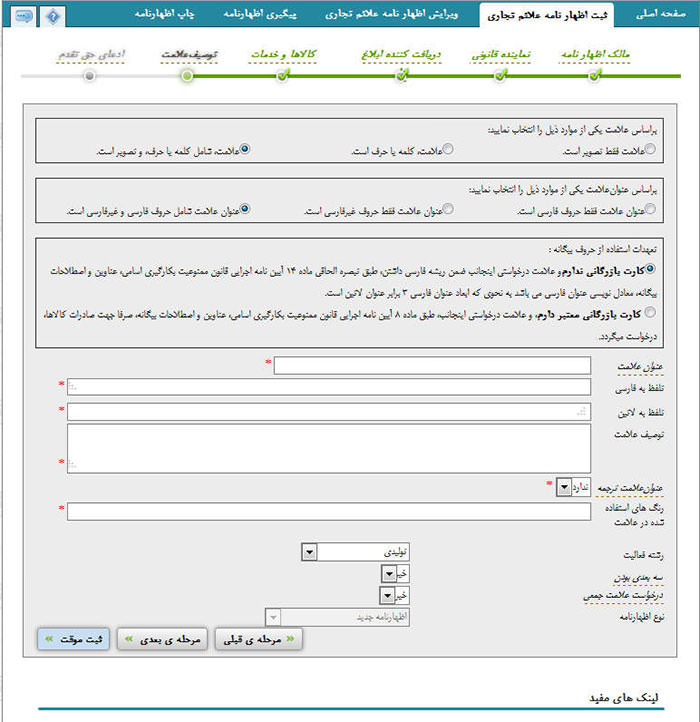Click the مرحله ی قبلی button
Screen dimensions: 700x722
click(259, 639)
